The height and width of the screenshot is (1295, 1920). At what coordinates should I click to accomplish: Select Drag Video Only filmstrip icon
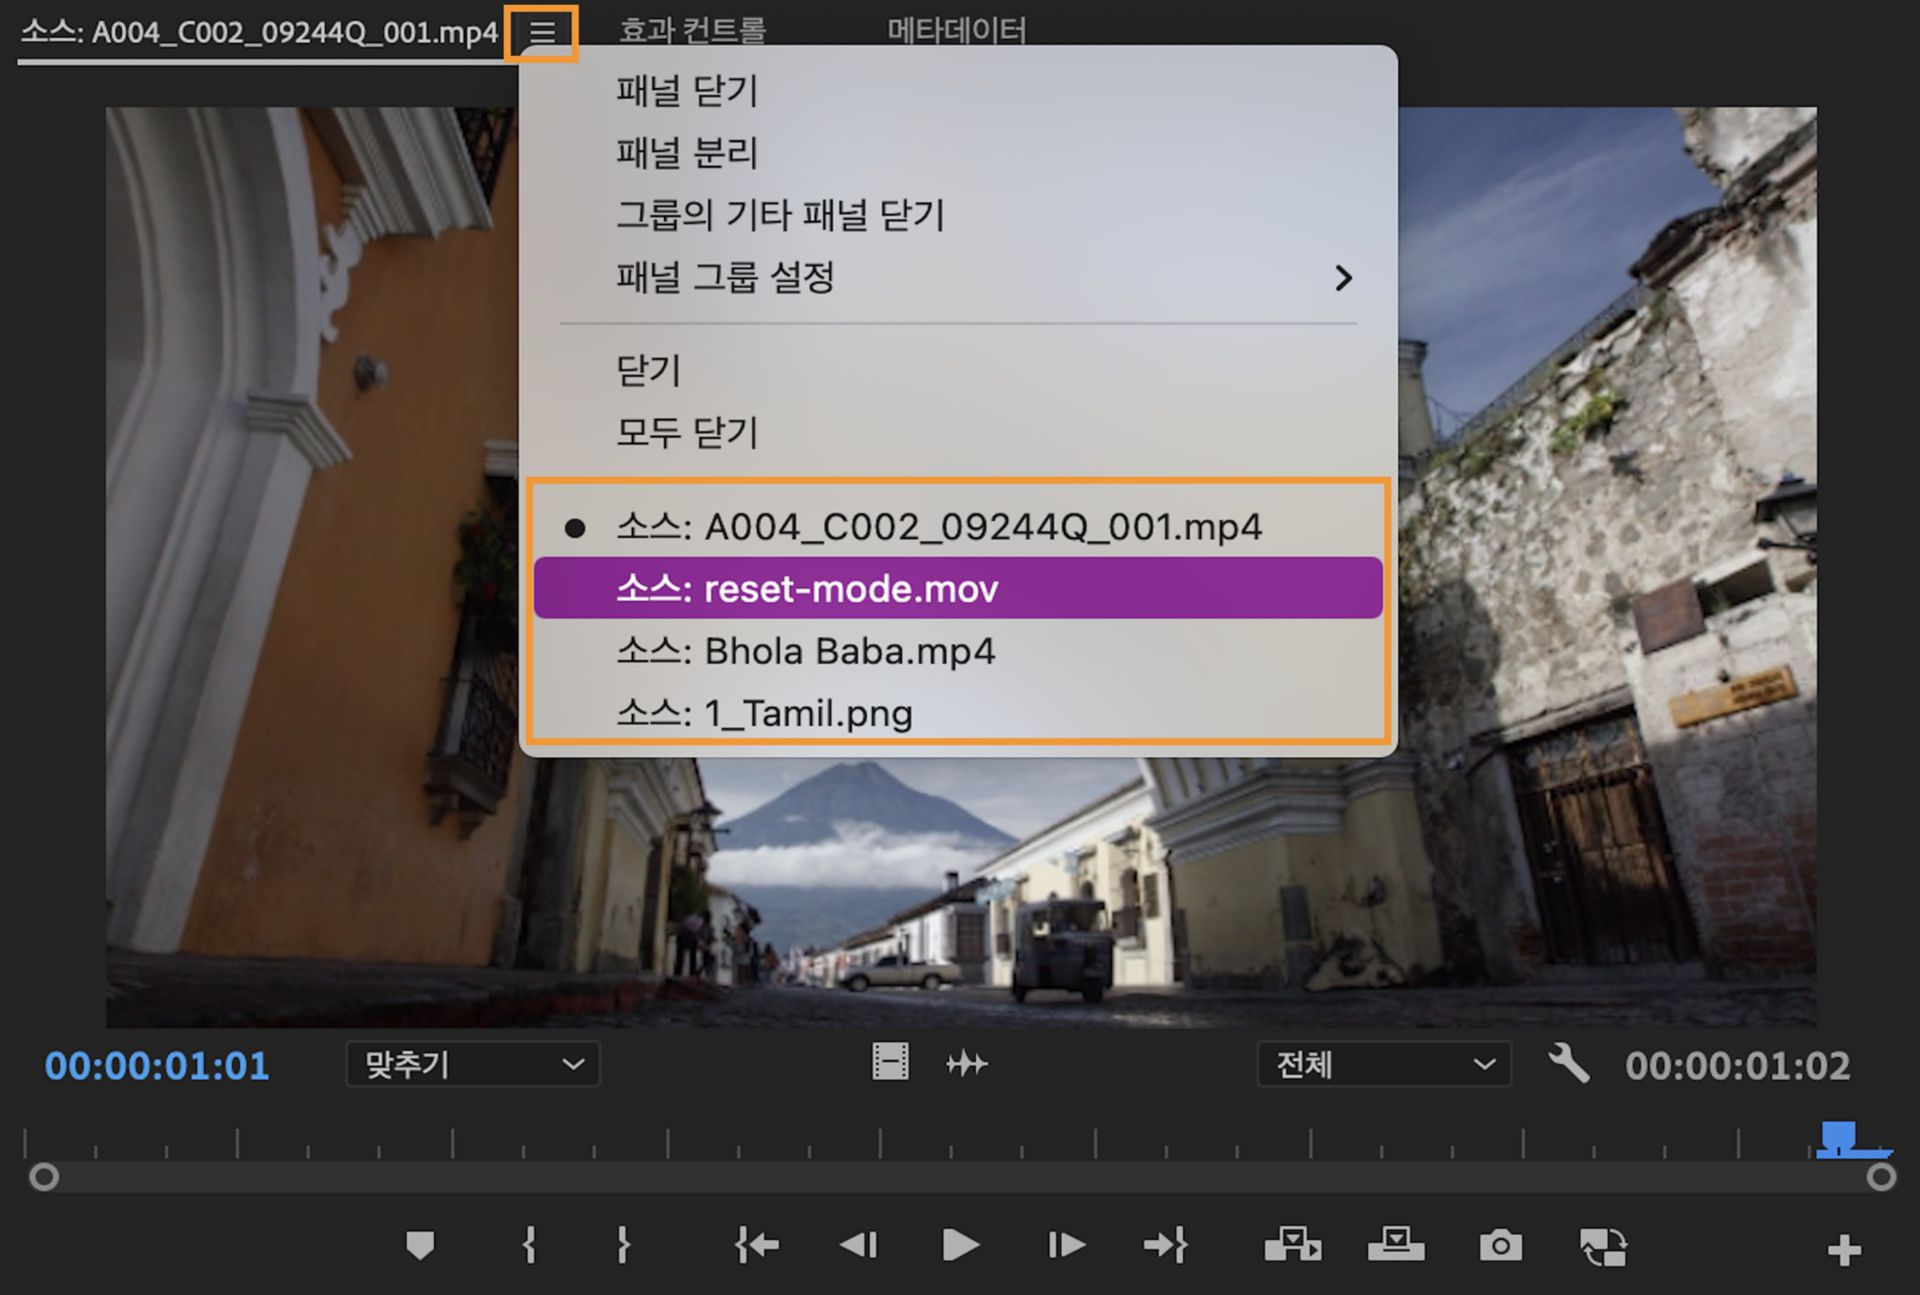point(889,1062)
